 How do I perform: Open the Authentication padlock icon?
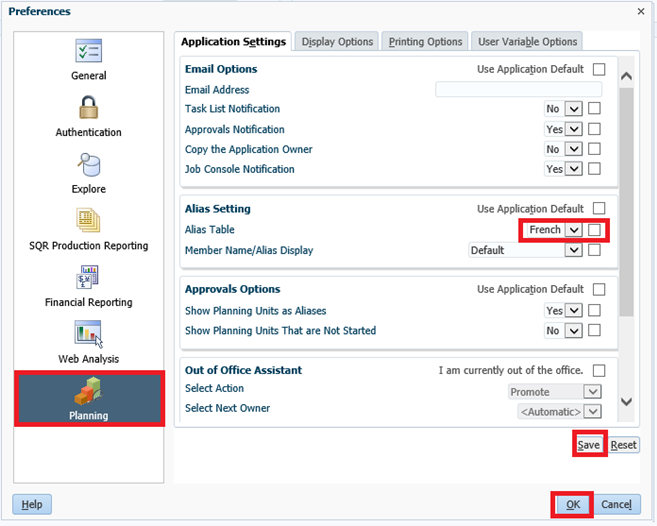pos(88,107)
